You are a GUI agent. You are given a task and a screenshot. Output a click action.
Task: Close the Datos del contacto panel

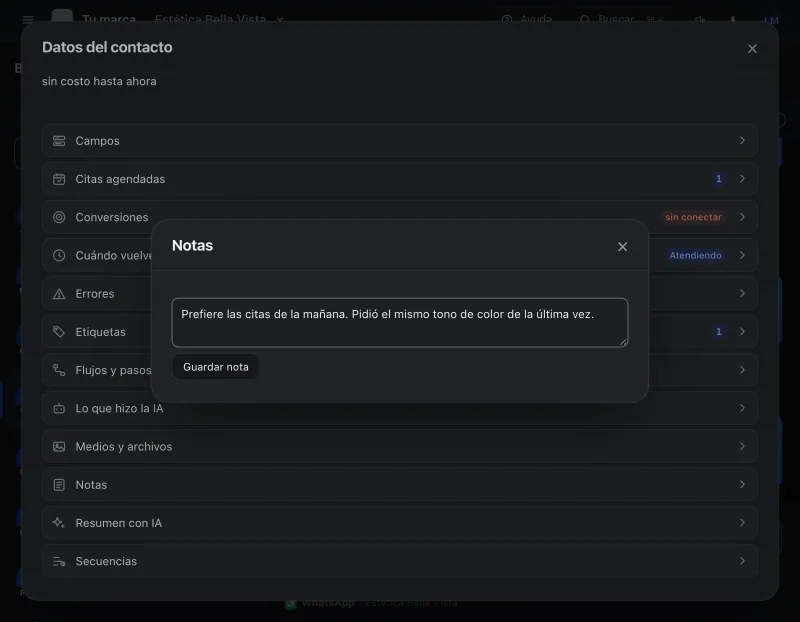(x=752, y=49)
